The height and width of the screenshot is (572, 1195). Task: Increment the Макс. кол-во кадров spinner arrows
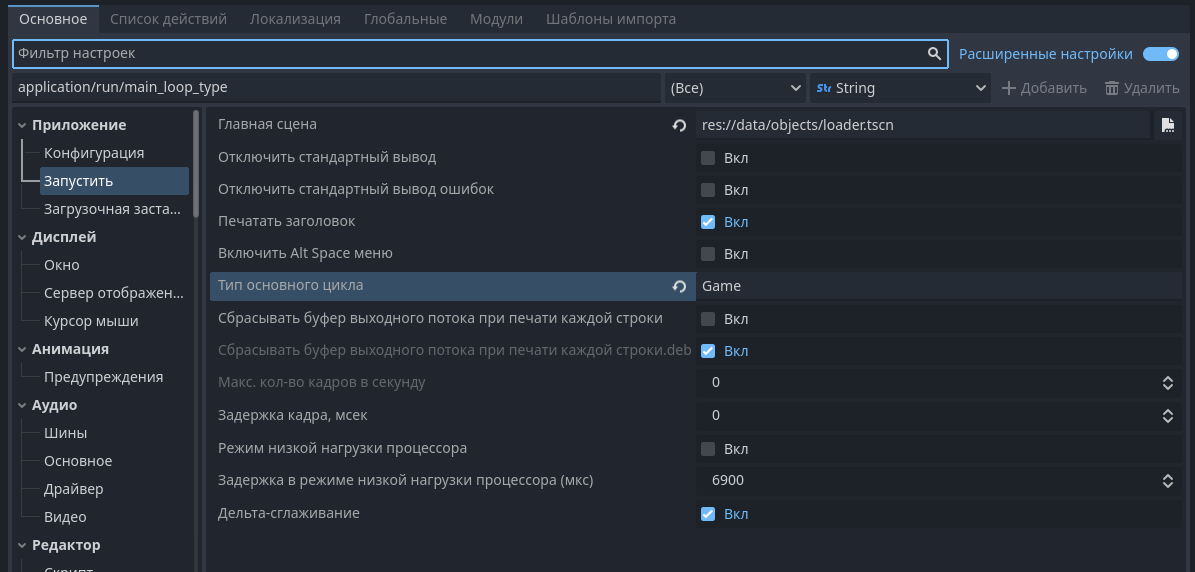pos(1167,379)
